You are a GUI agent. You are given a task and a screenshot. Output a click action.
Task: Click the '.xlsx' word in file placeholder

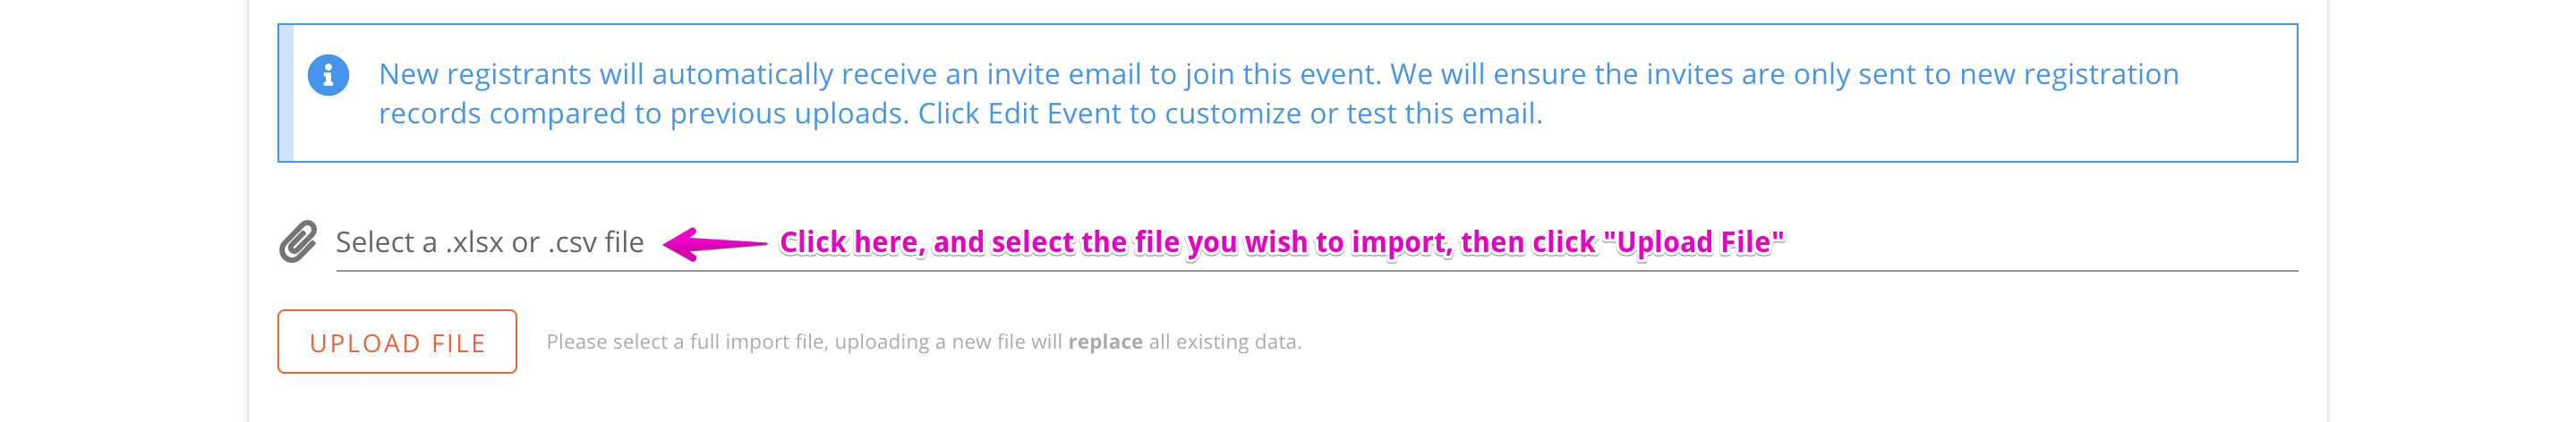tap(474, 243)
